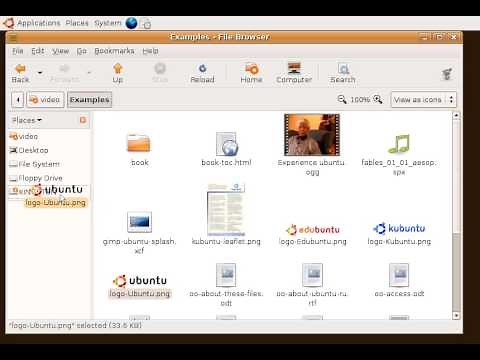The image size is (480, 360).
Task: Close the Places side pane
Action: (83, 120)
